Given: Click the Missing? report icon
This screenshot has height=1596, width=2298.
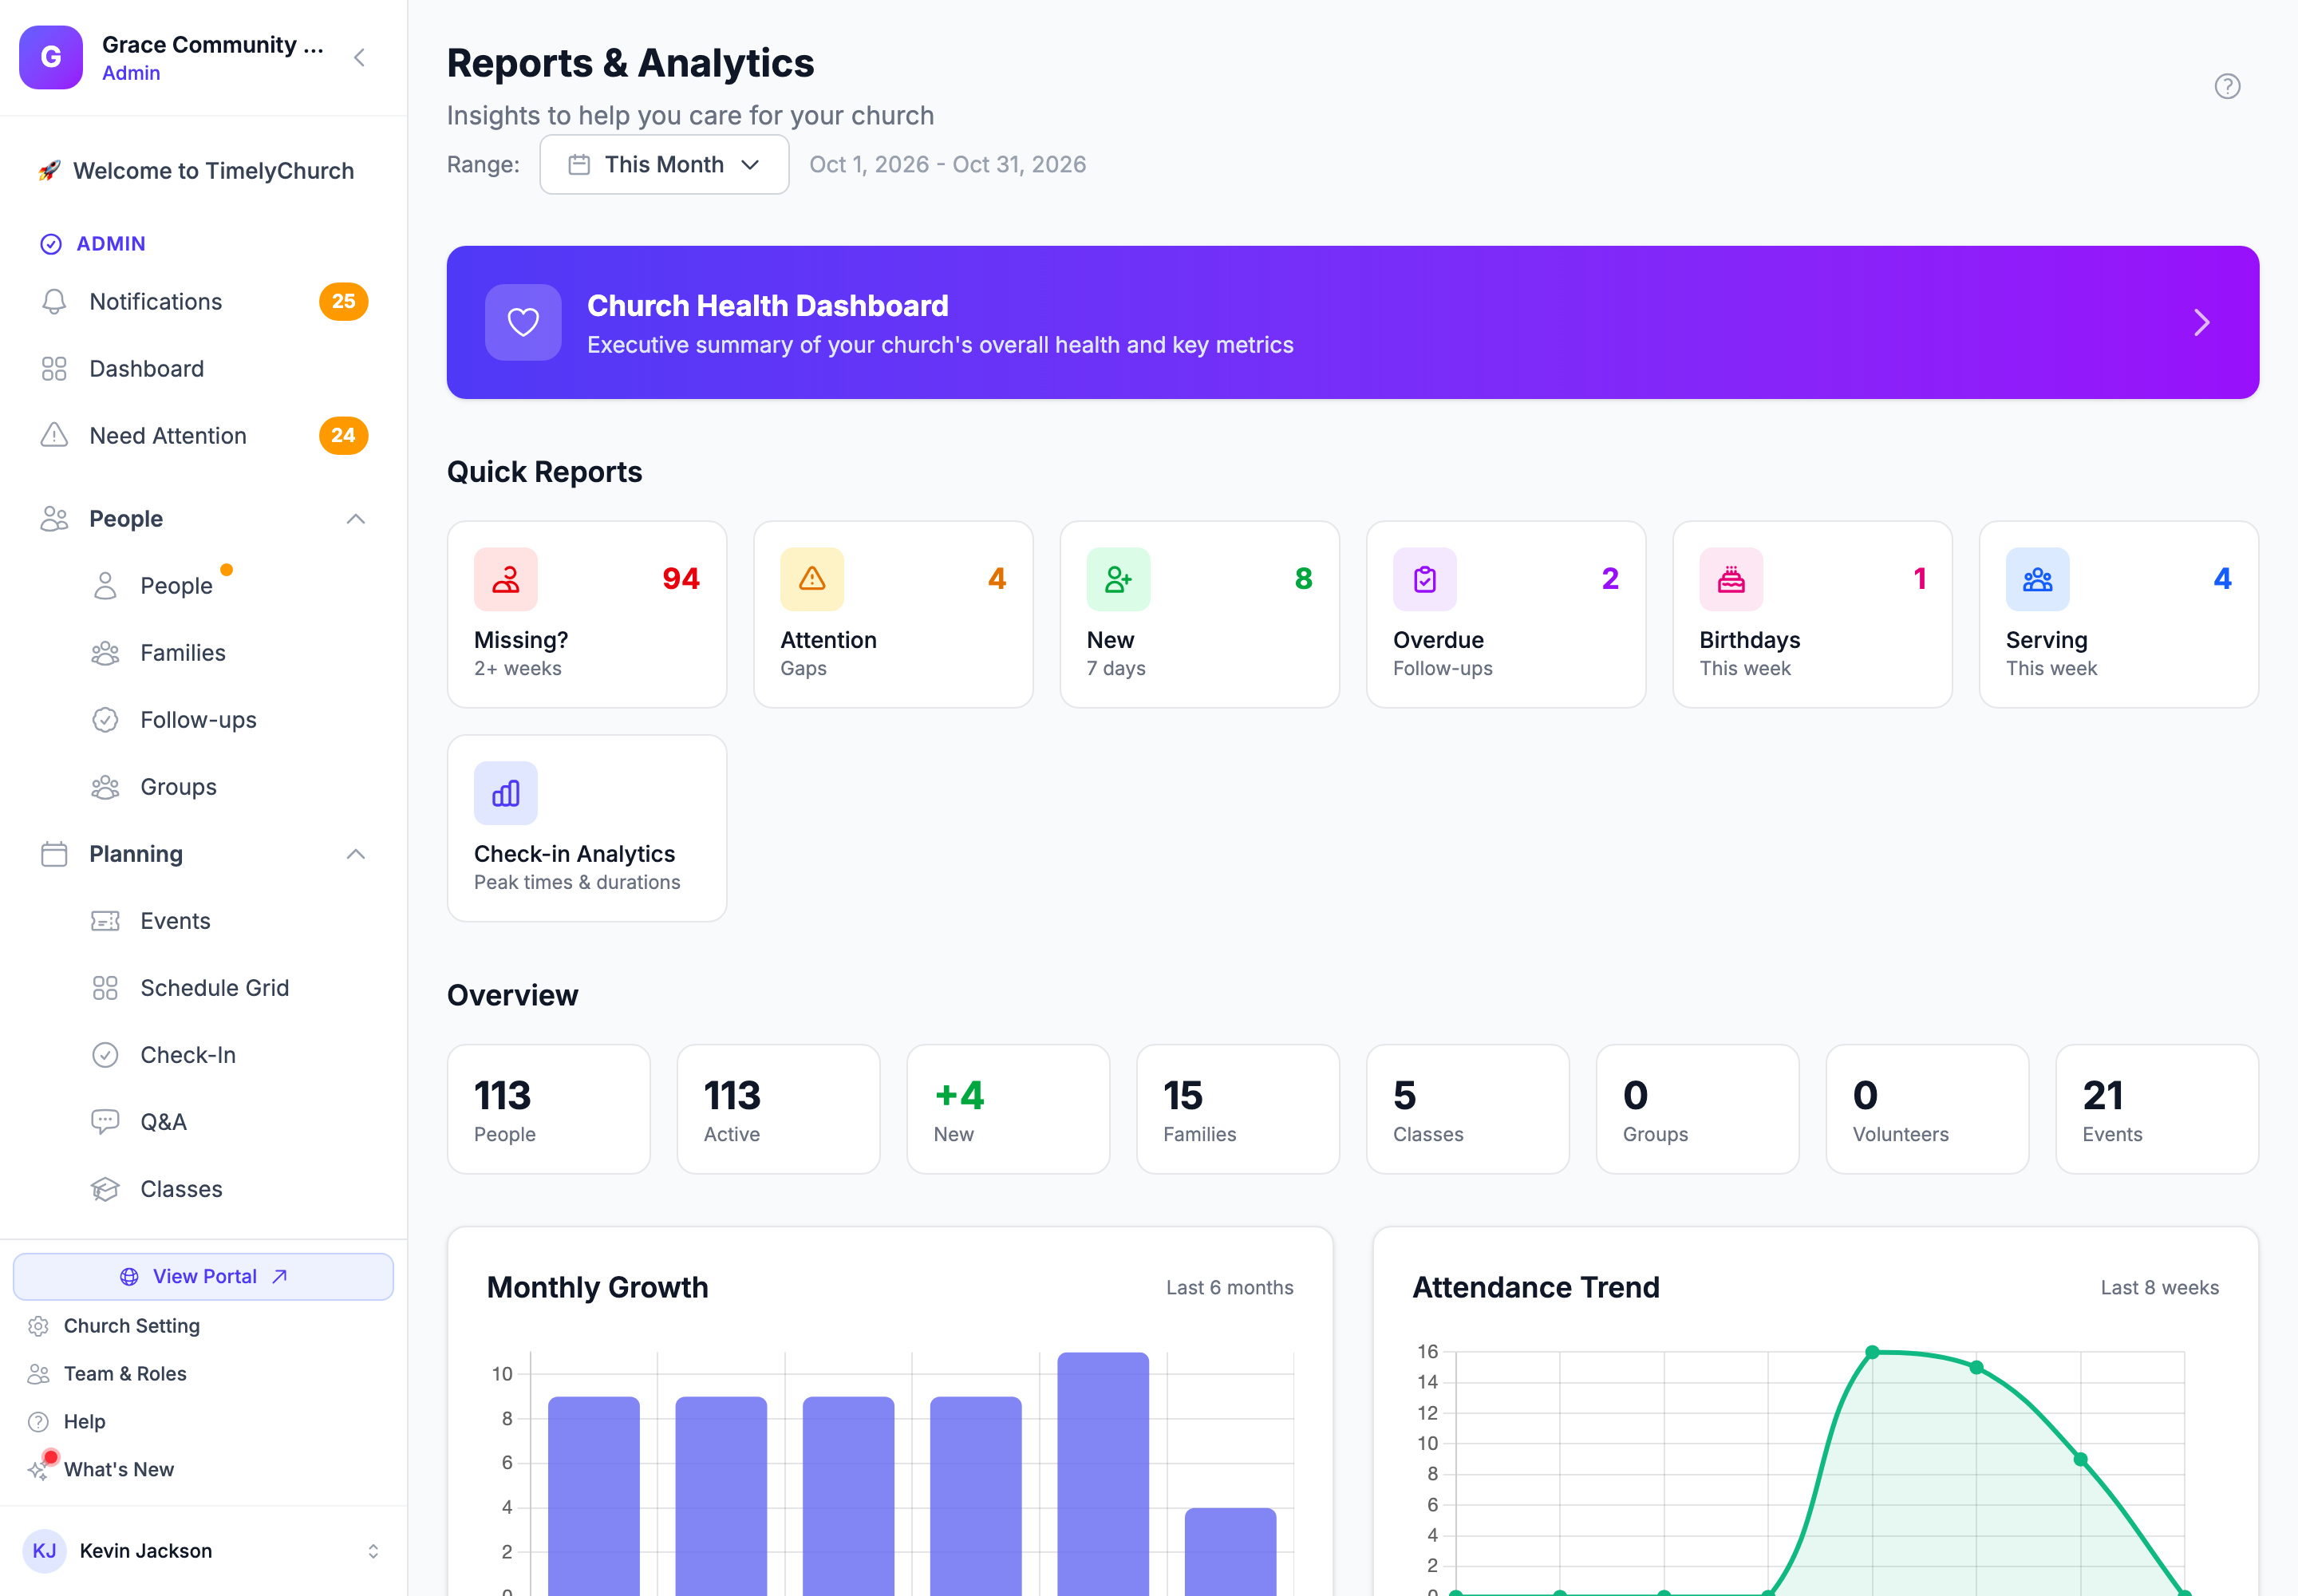Looking at the screenshot, I should (505, 579).
